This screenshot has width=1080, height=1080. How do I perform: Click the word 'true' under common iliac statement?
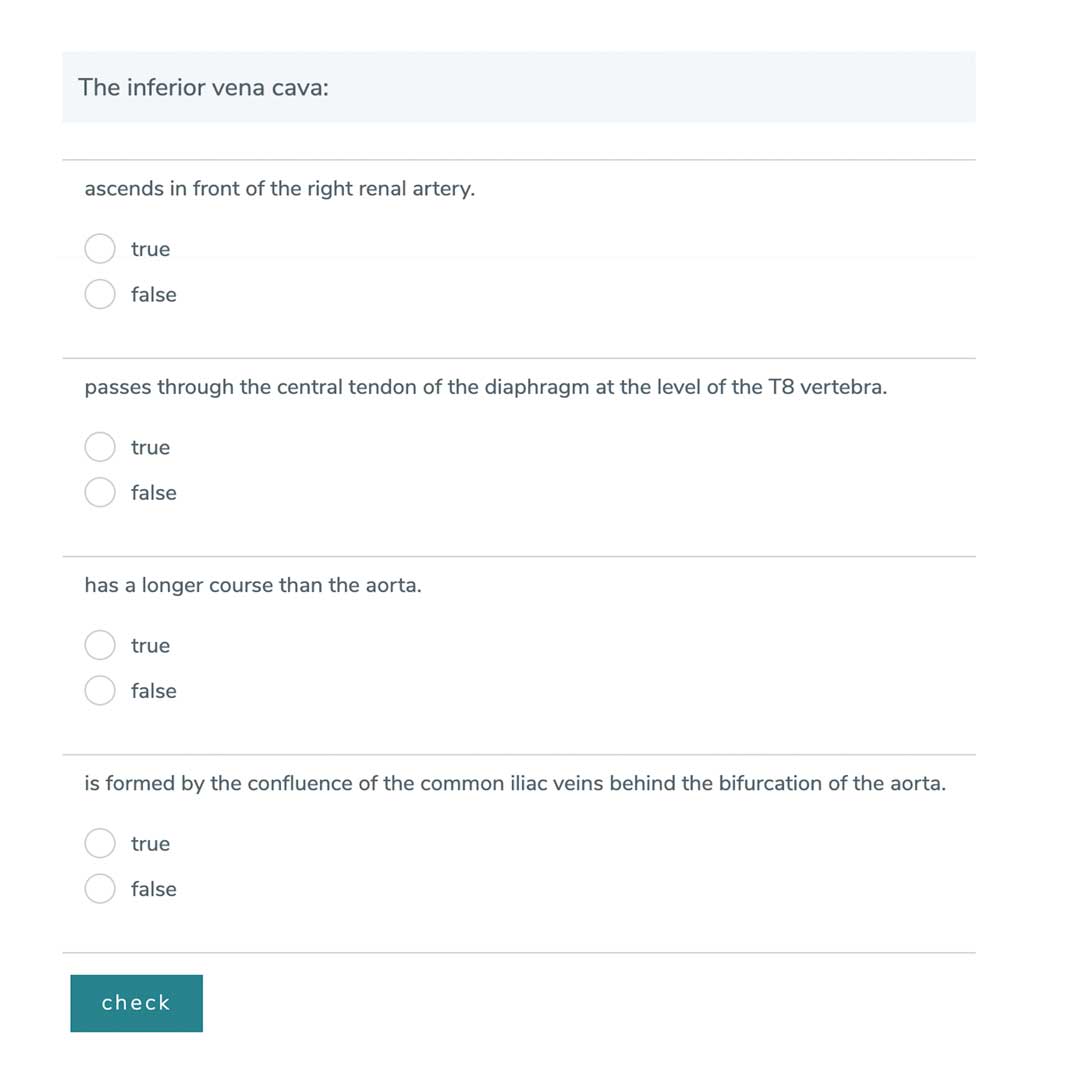coord(150,843)
